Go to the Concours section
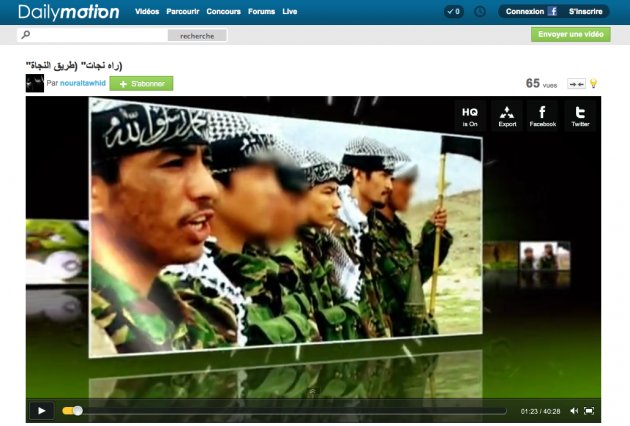 (x=223, y=12)
